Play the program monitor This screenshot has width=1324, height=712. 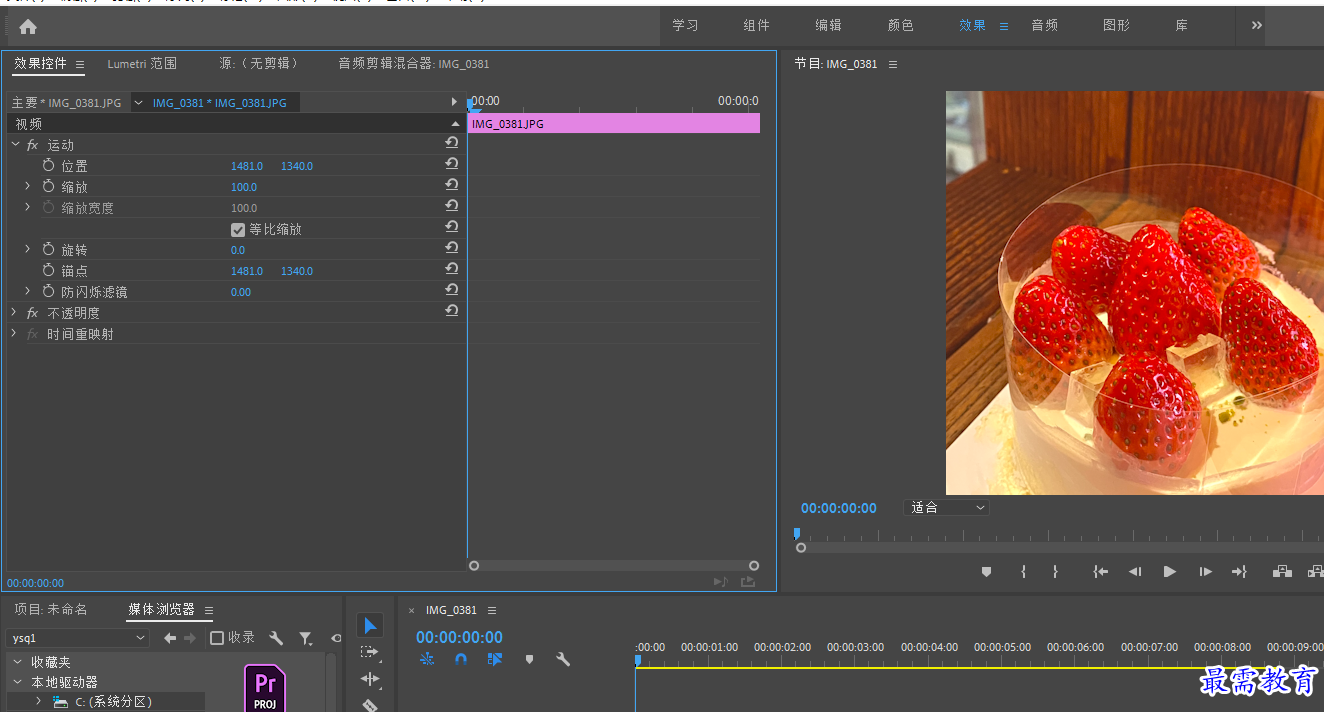click(x=1169, y=572)
